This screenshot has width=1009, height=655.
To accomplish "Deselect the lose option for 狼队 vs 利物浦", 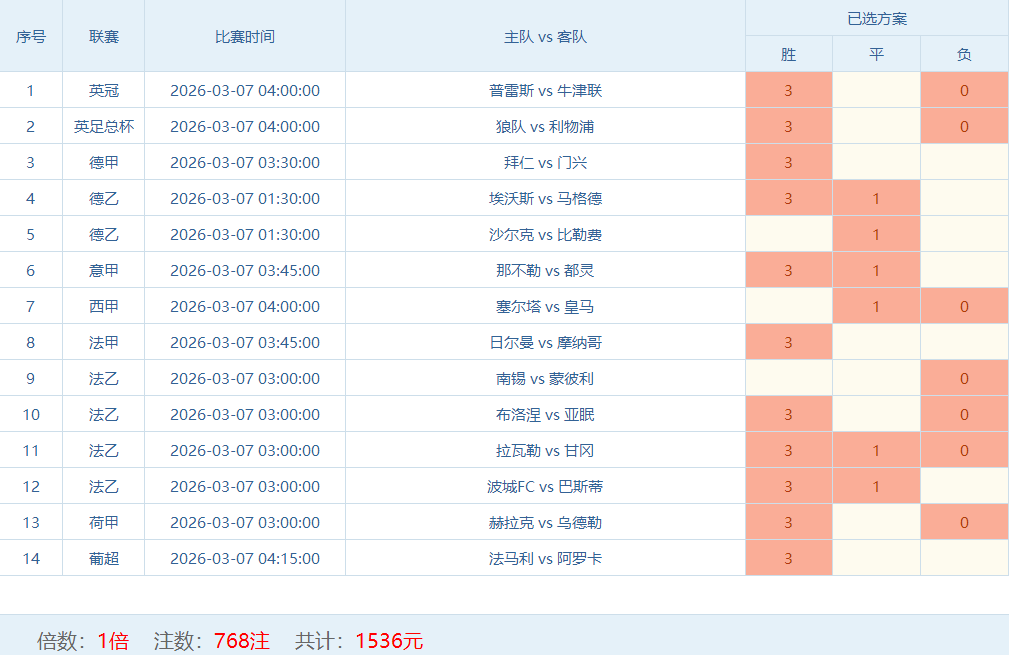I will (964, 127).
